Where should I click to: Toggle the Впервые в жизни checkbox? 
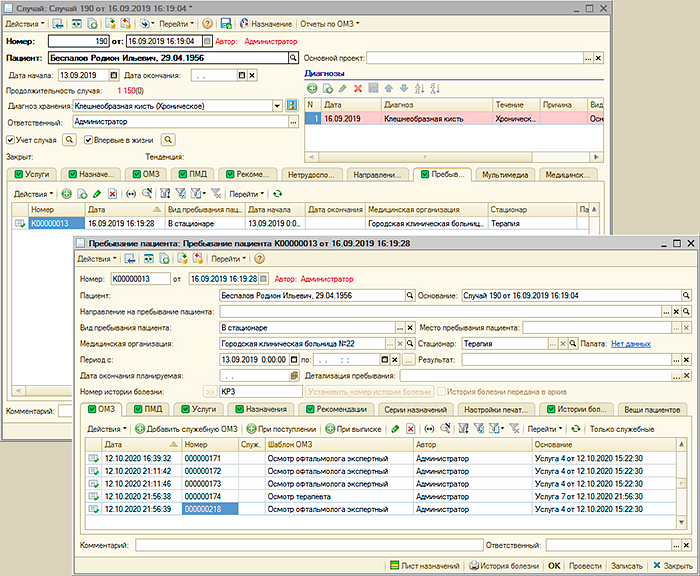tap(89, 140)
